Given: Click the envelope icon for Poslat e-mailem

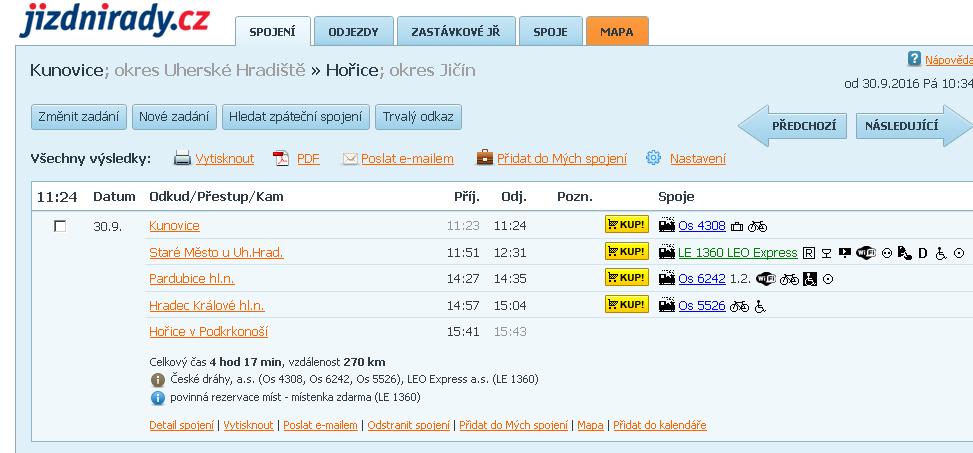Looking at the screenshot, I should (350, 158).
